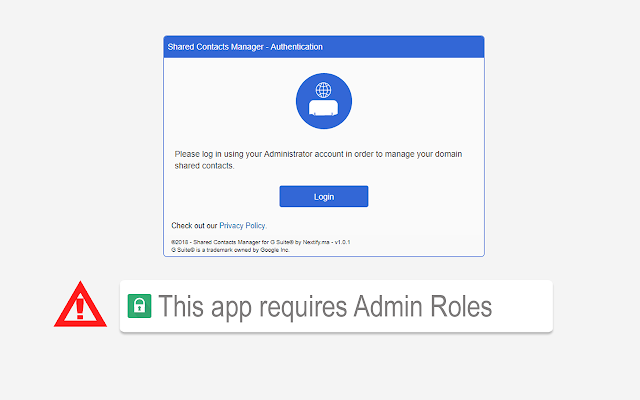Click the v1.0.1 version label
Image resolution: width=640 pixels, height=400 pixels.
click(x=342, y=242)
